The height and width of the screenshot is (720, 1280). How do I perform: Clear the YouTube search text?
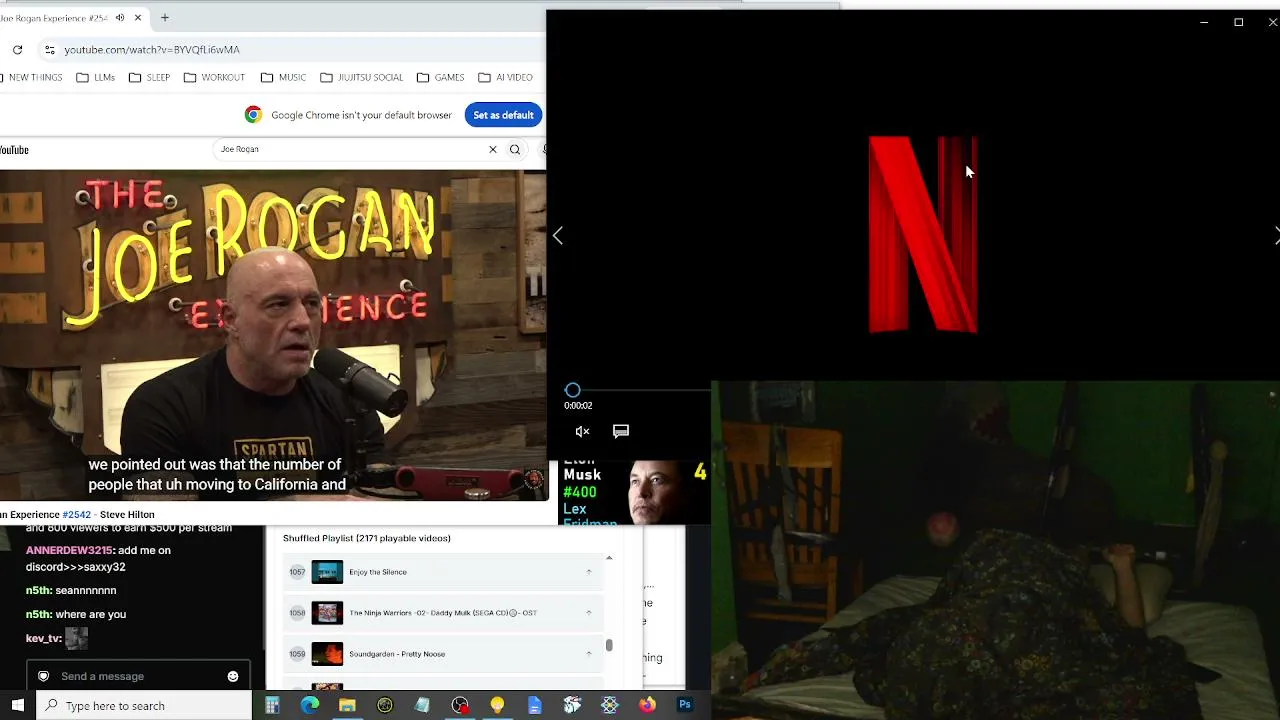(x=492, y=149)
